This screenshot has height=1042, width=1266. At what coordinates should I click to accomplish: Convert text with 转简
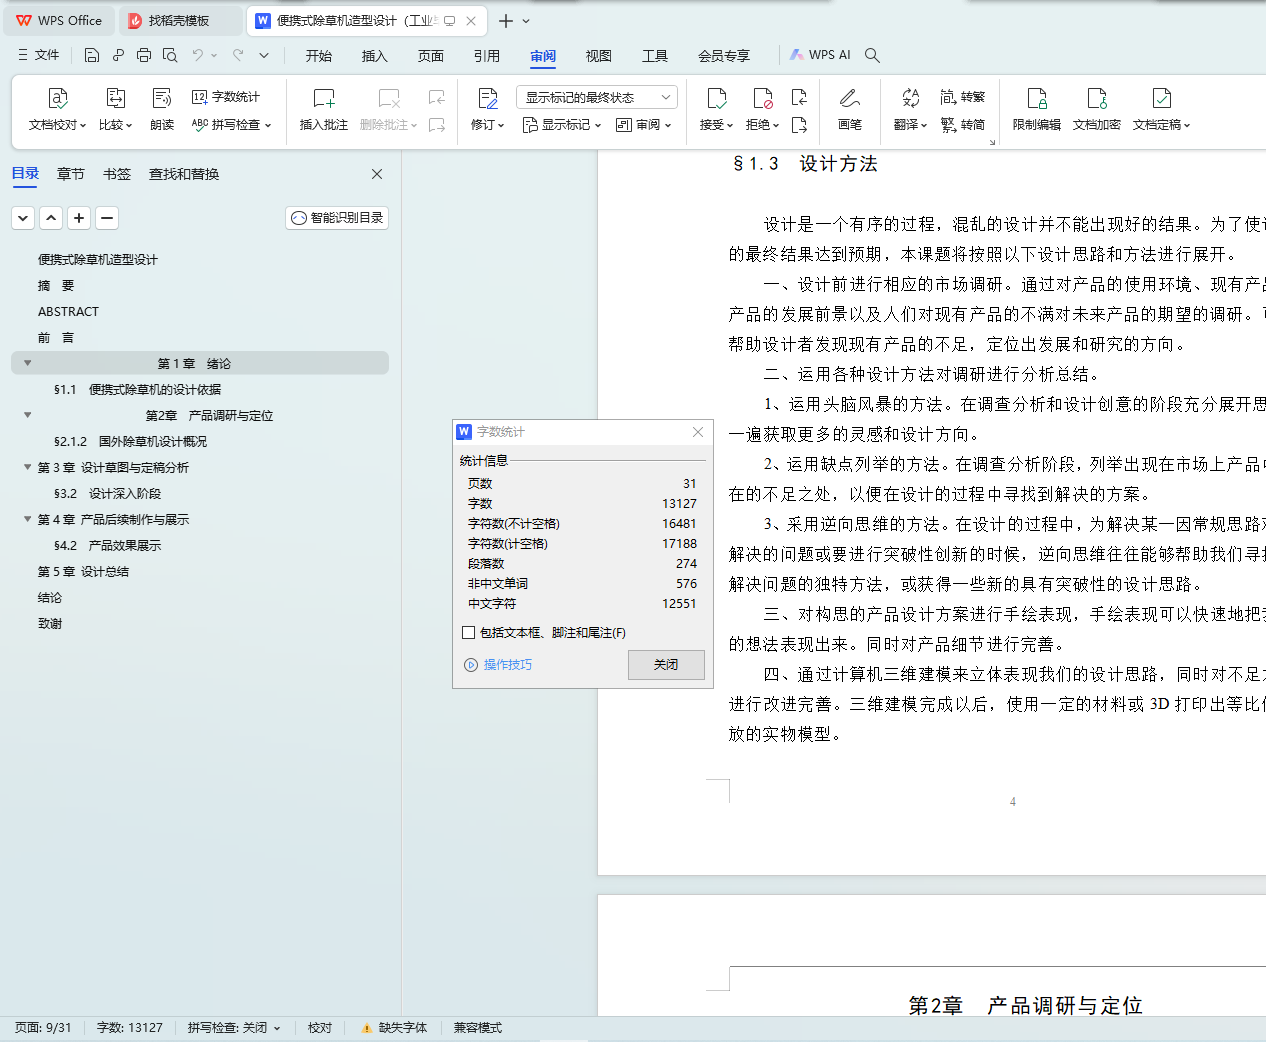(x=963, y=125)
